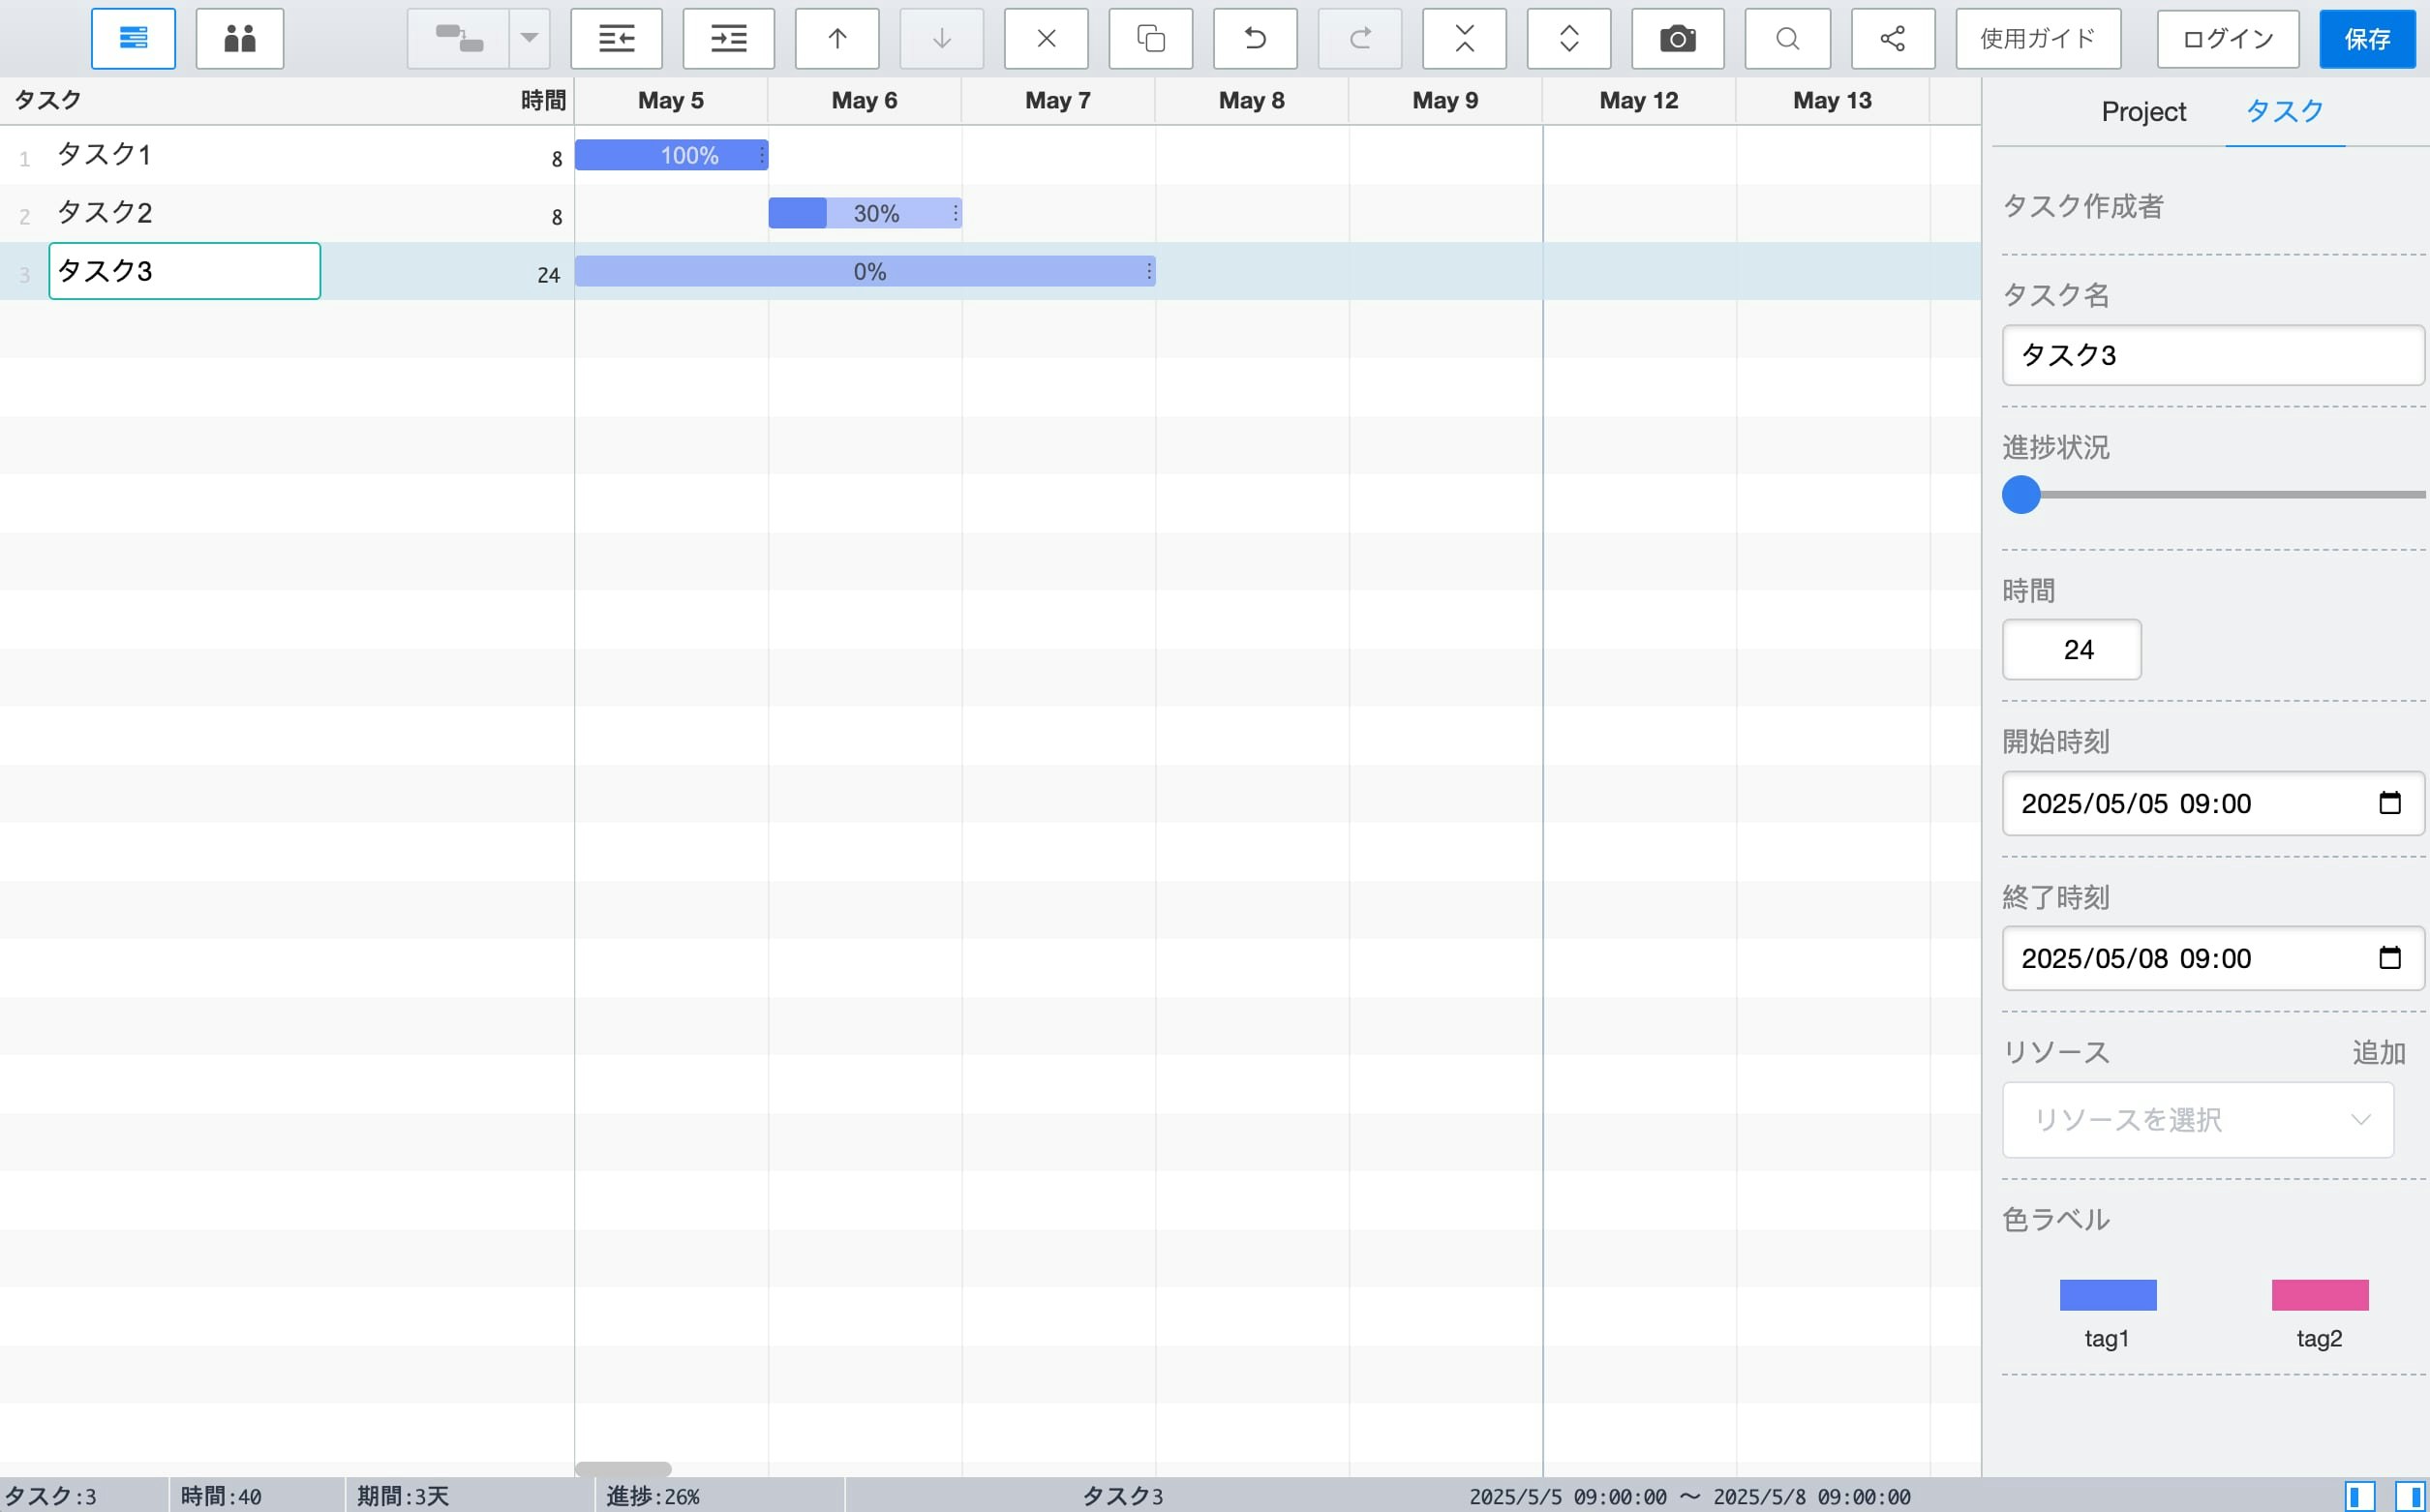This screenshot has width=2430, height=1512.
Task: Switch to resource people view
Action: 240,39
